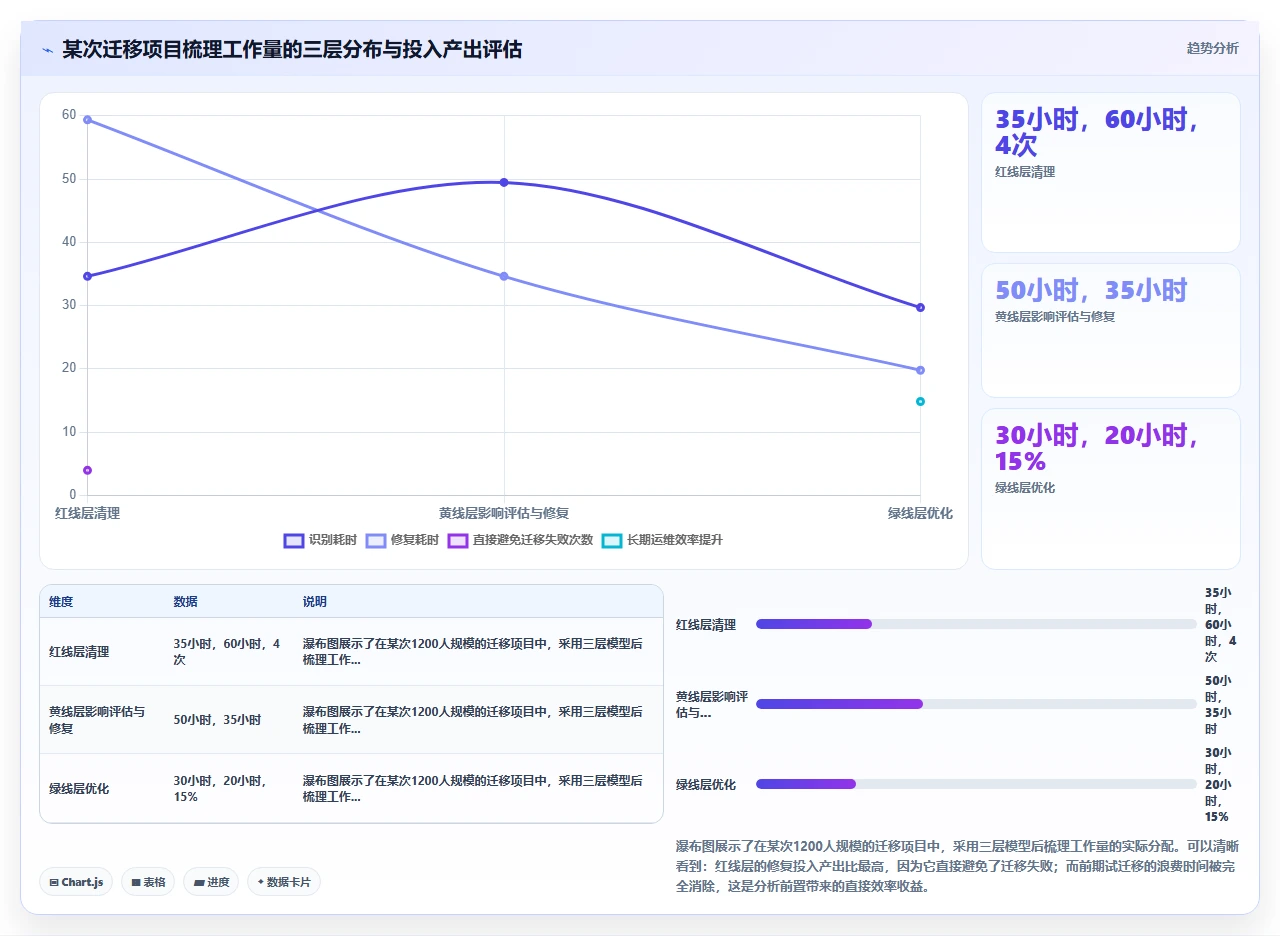Click the 绿线层优化 x-axis label
Image resolution: width=1280 pixels, height=936 pixels.
920,513
